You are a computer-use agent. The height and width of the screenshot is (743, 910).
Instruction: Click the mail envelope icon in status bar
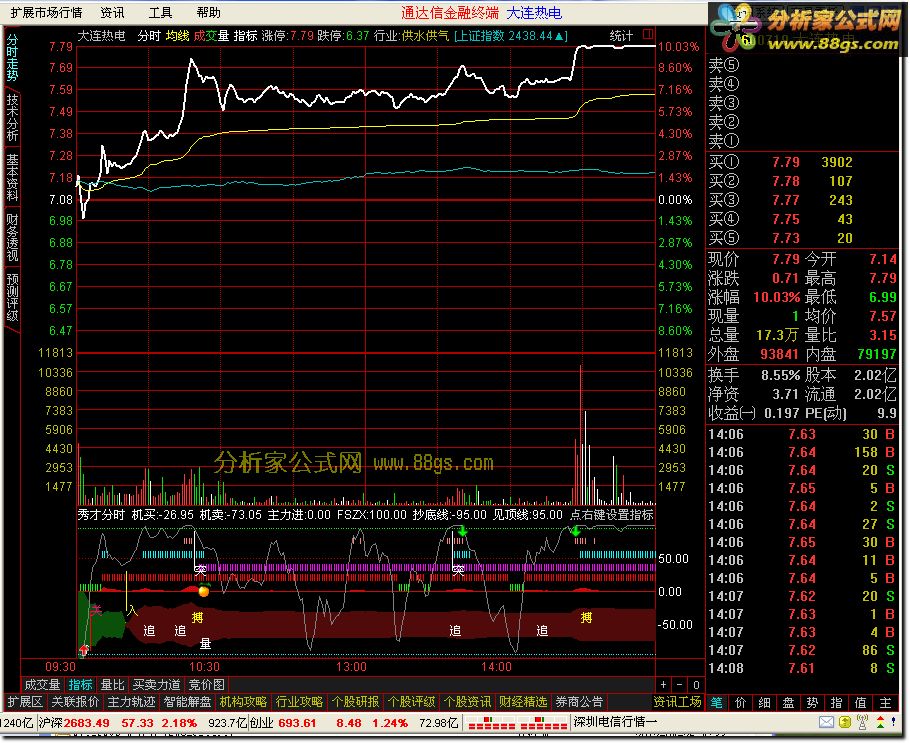click(826, 722)
